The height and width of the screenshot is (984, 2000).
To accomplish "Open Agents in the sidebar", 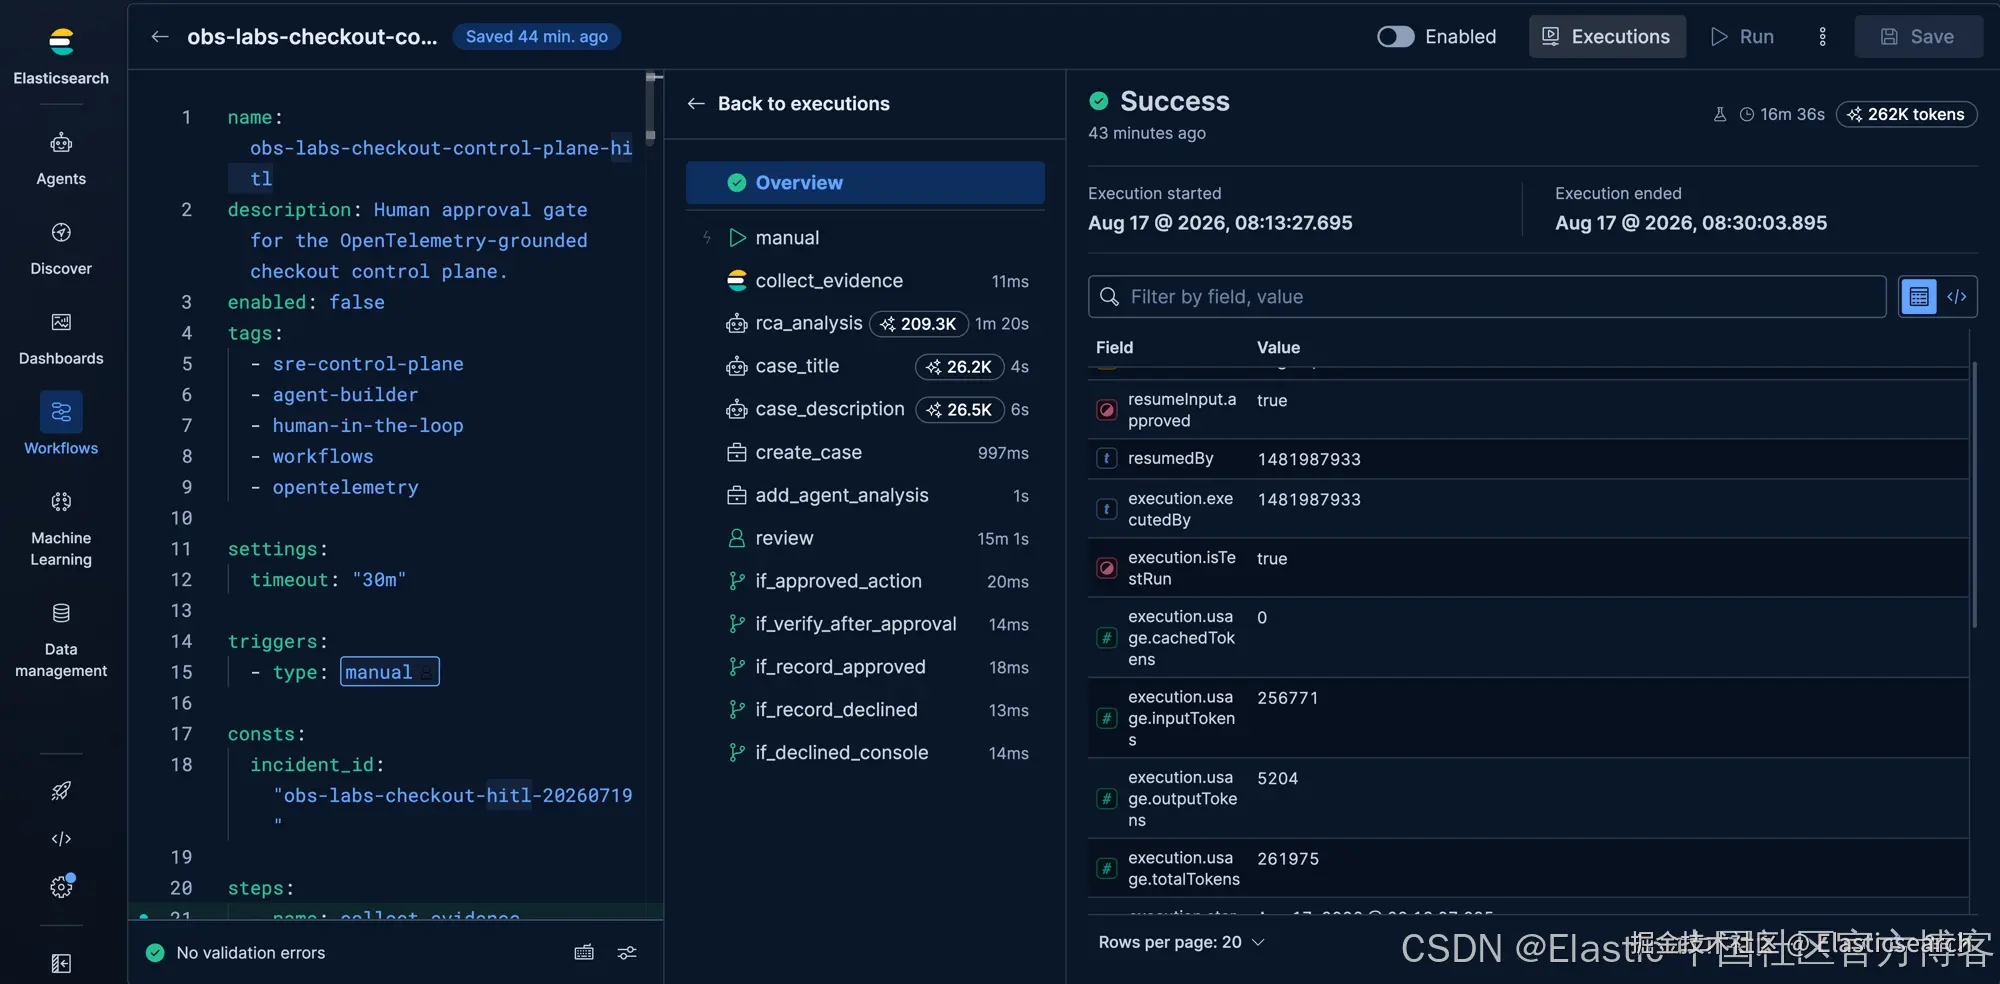I will click(61, 159).
